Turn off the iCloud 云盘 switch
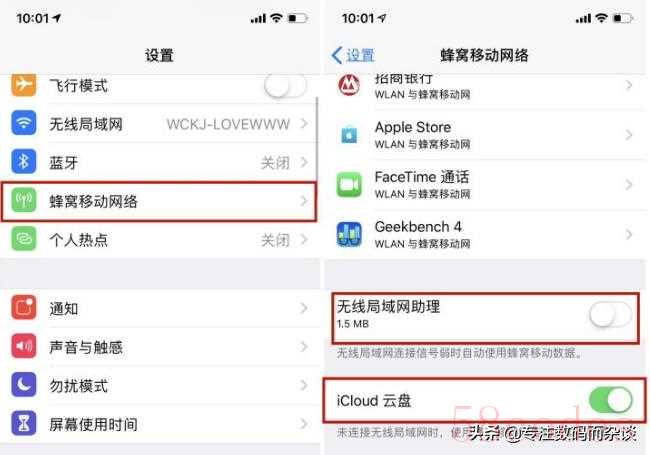 click(610, 400)
